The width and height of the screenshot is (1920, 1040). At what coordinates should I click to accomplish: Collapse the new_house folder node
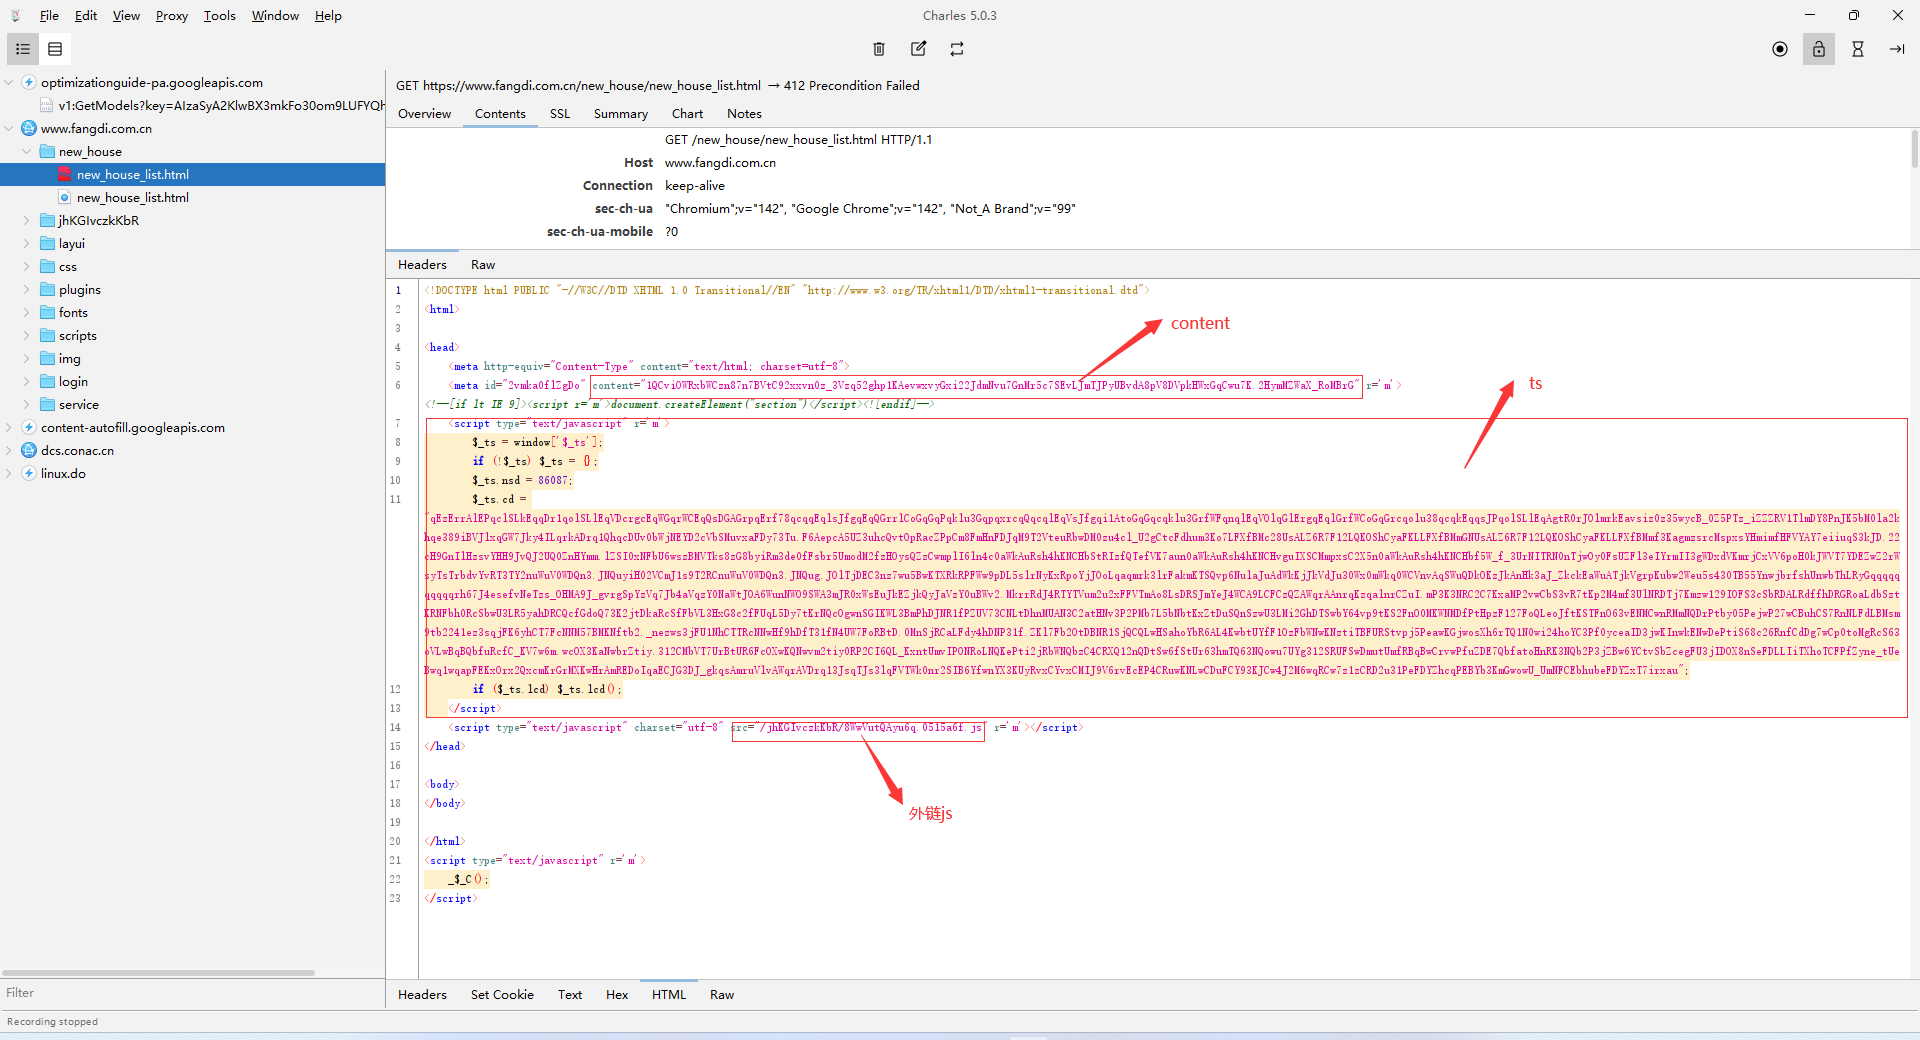27,151
